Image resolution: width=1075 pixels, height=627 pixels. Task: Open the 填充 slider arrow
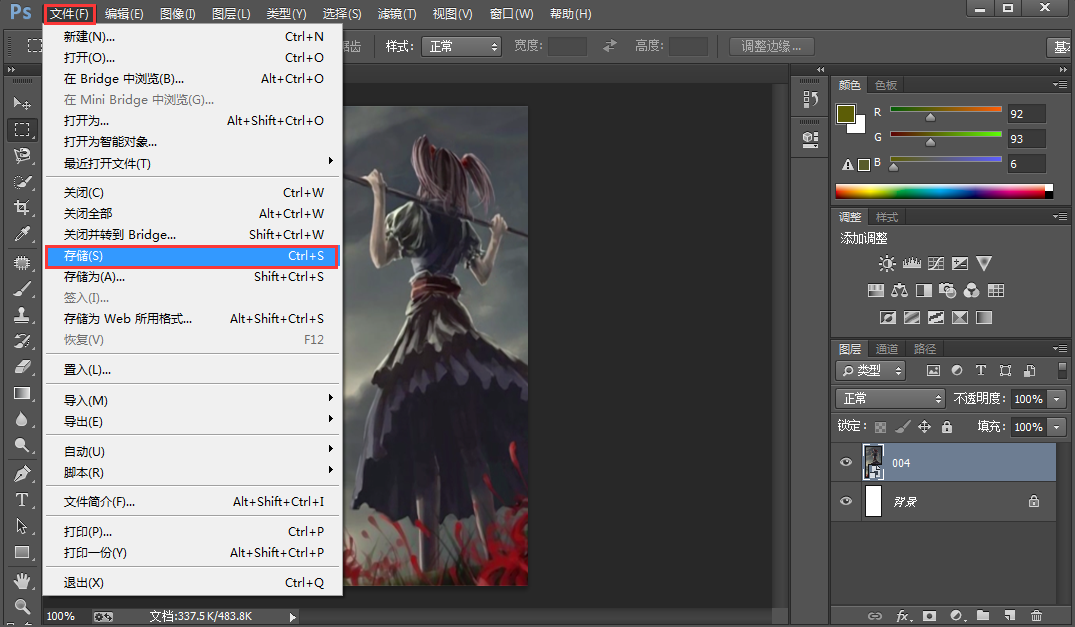[x=1056, y=427]
